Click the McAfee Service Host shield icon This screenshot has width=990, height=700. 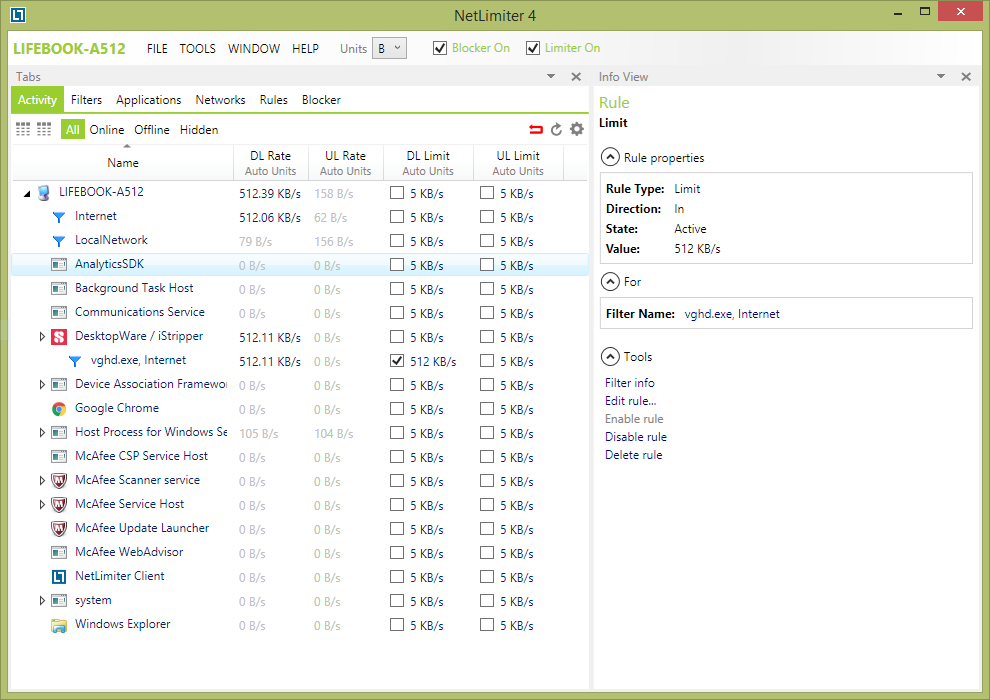point(59,505)
